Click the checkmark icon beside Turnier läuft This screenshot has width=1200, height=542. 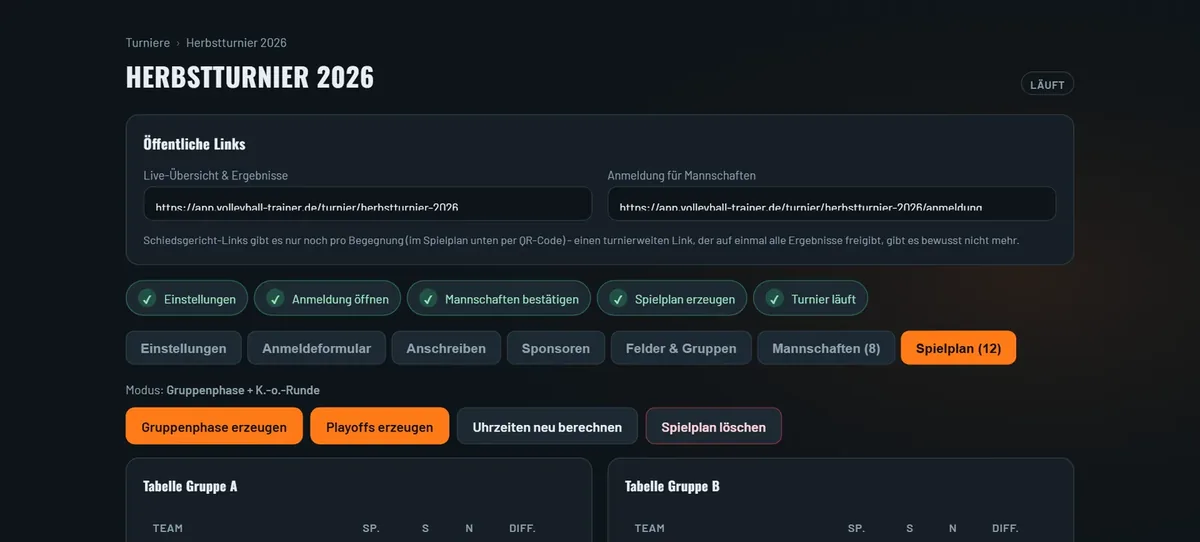773,299
